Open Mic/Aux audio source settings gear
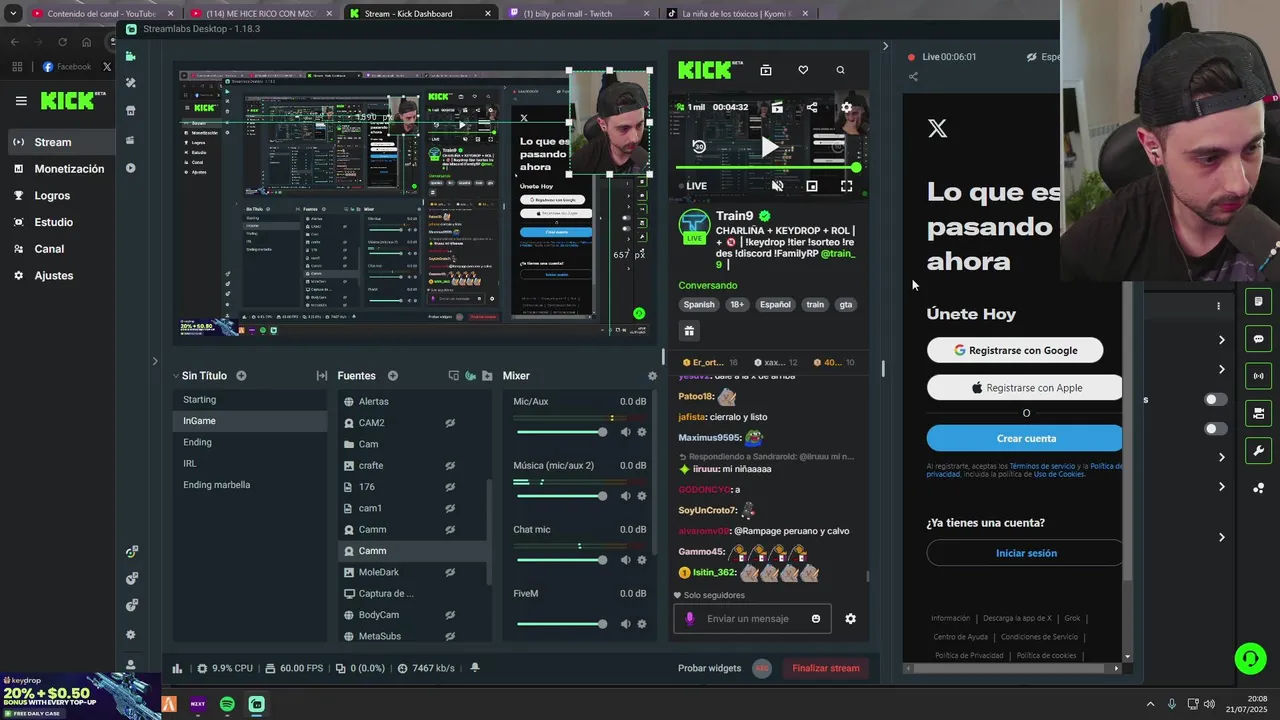 pyautogui.click(x=642, y=432)
